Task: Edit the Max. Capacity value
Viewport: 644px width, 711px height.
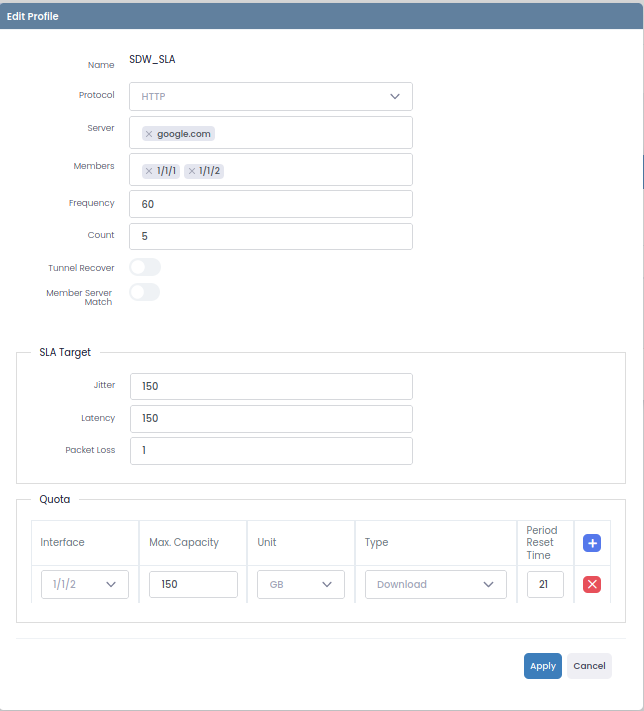Action: 193,584
